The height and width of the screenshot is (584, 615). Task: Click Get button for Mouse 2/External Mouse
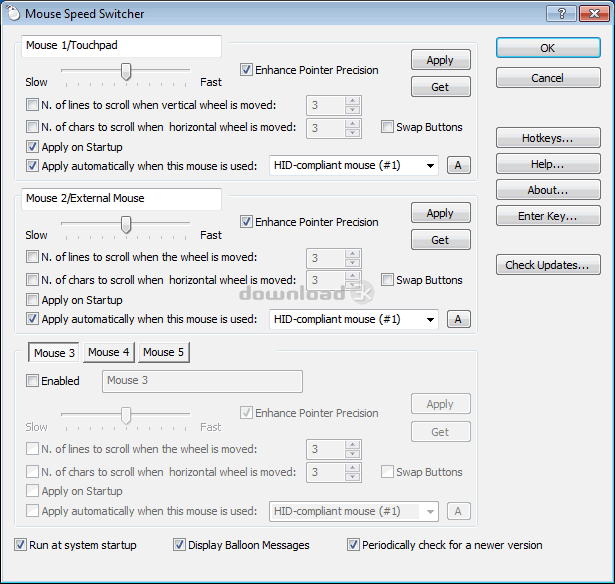[x=441, y=240]
